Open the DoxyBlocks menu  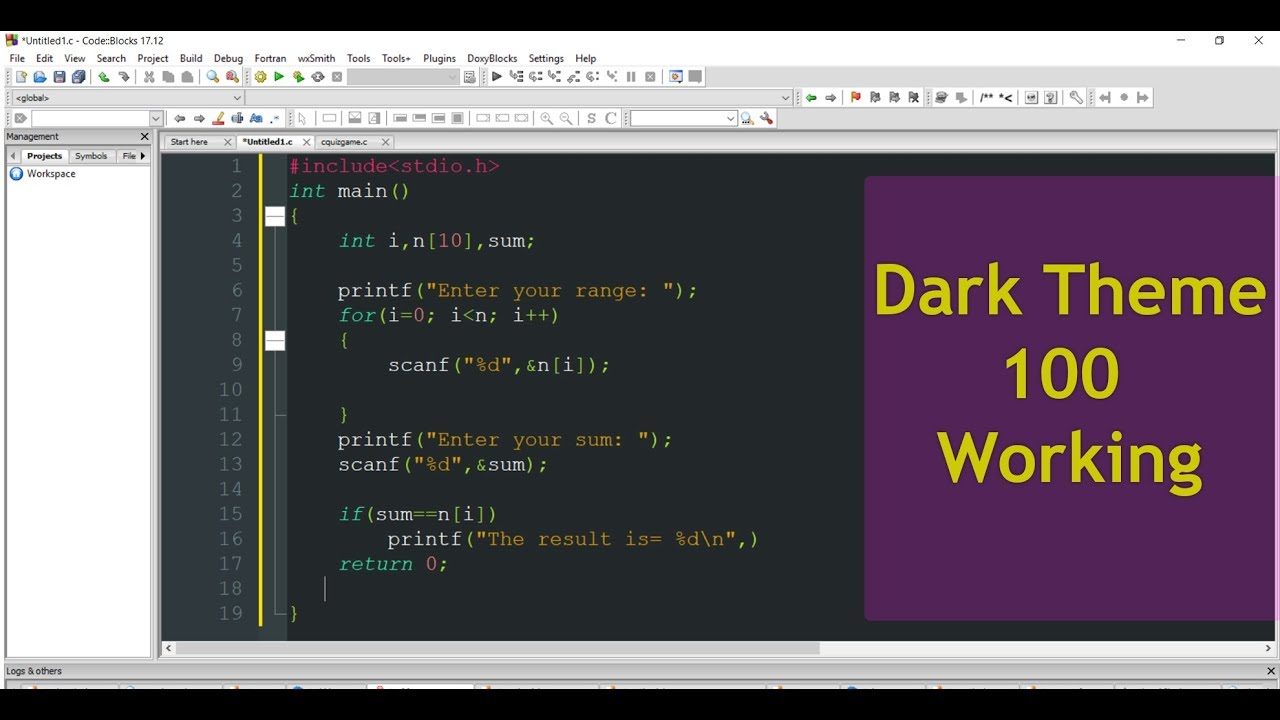(492, 58)
